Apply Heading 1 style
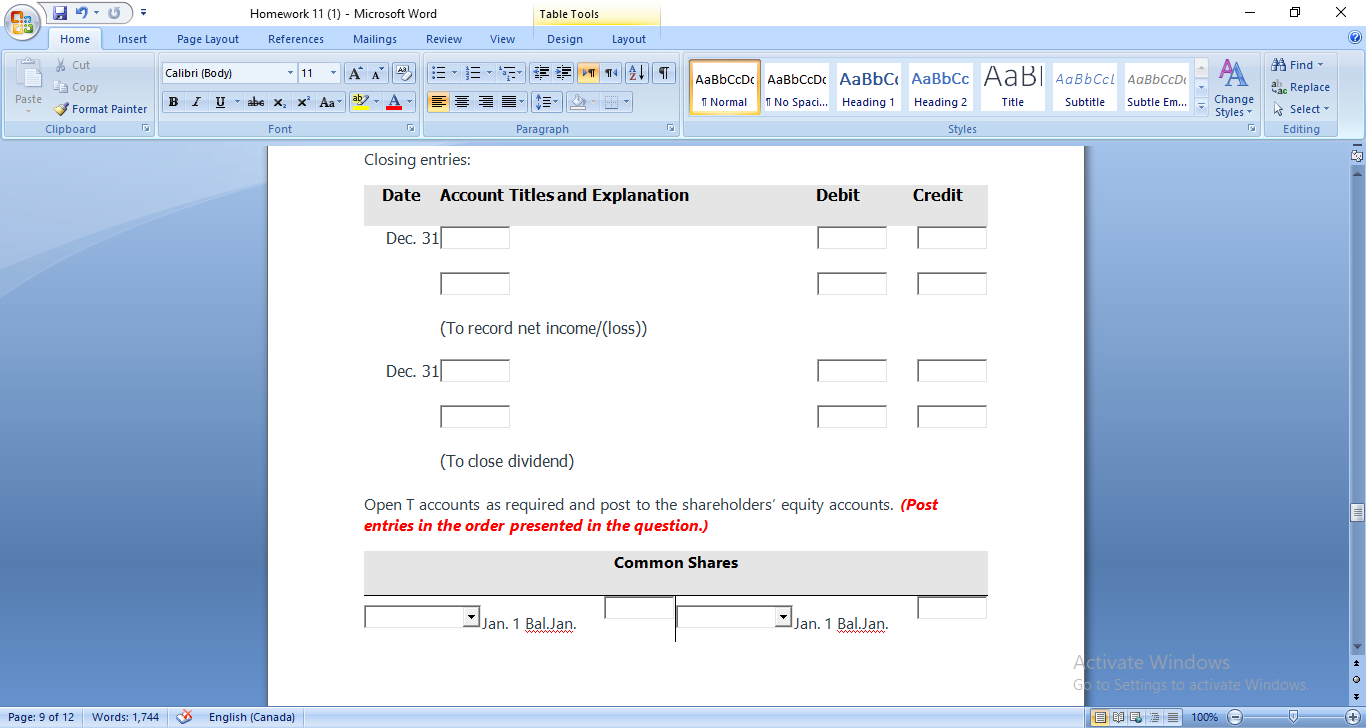1366x728 pixels. pyautogui.click(x=868, y=87)
